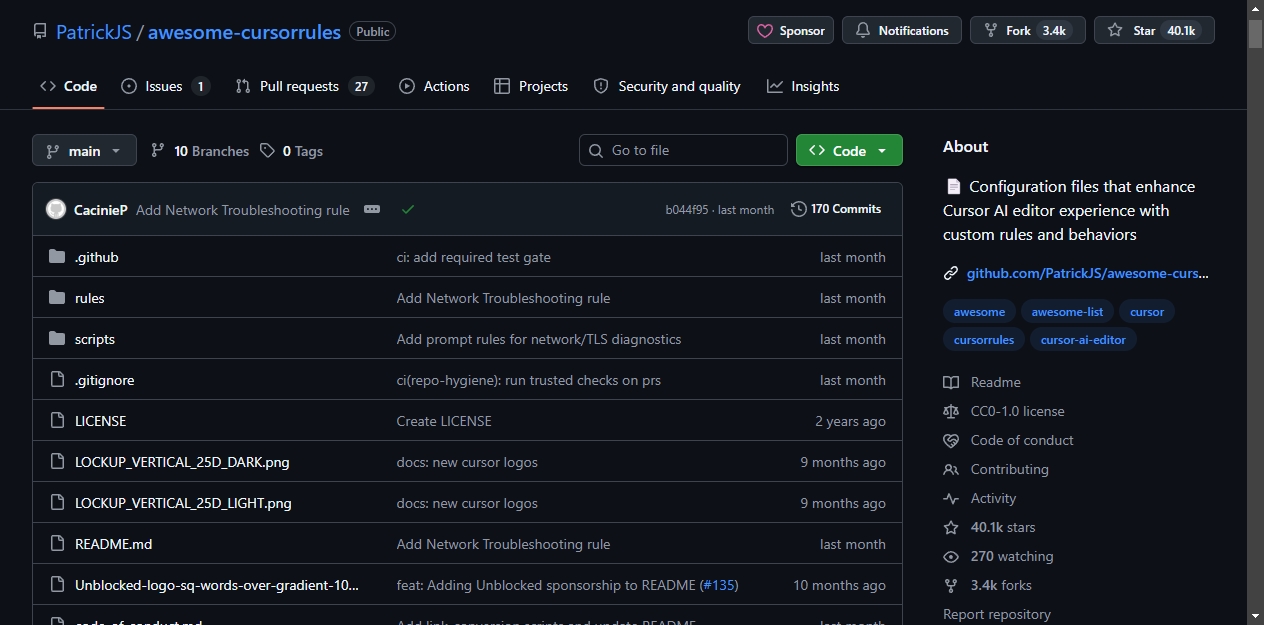The height and width of the screenshot is (625, 1264).
Task: Expand the main branch selector dropdown
Action: tap(84, 151)
